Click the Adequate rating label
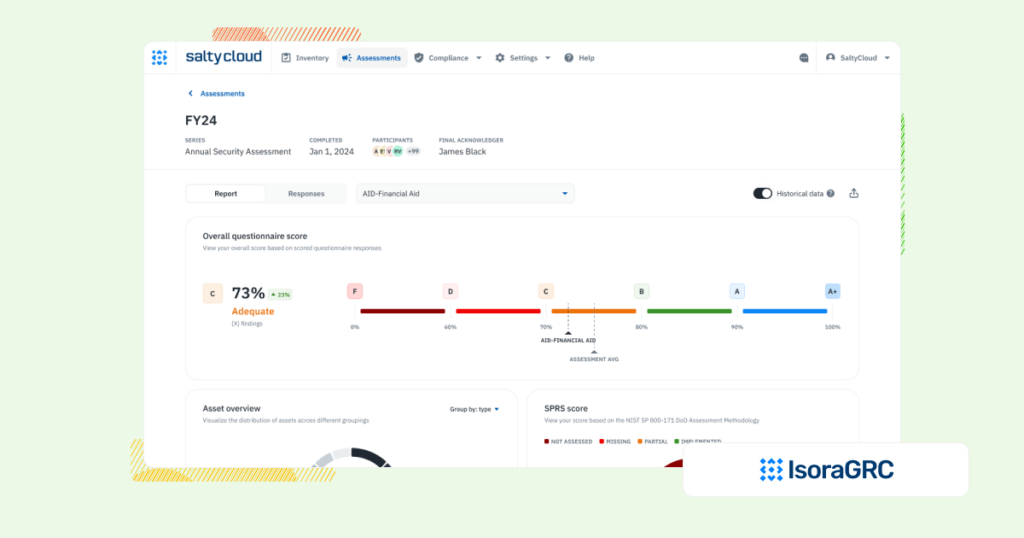 [253, 311]
